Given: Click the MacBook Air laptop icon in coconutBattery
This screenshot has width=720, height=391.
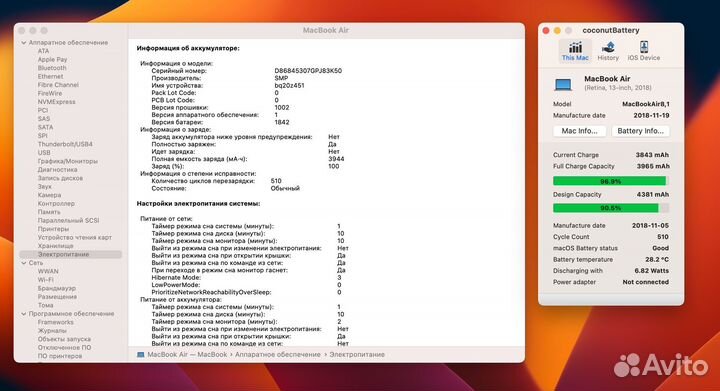Looking at the screenshot, I should click(563, 84).
